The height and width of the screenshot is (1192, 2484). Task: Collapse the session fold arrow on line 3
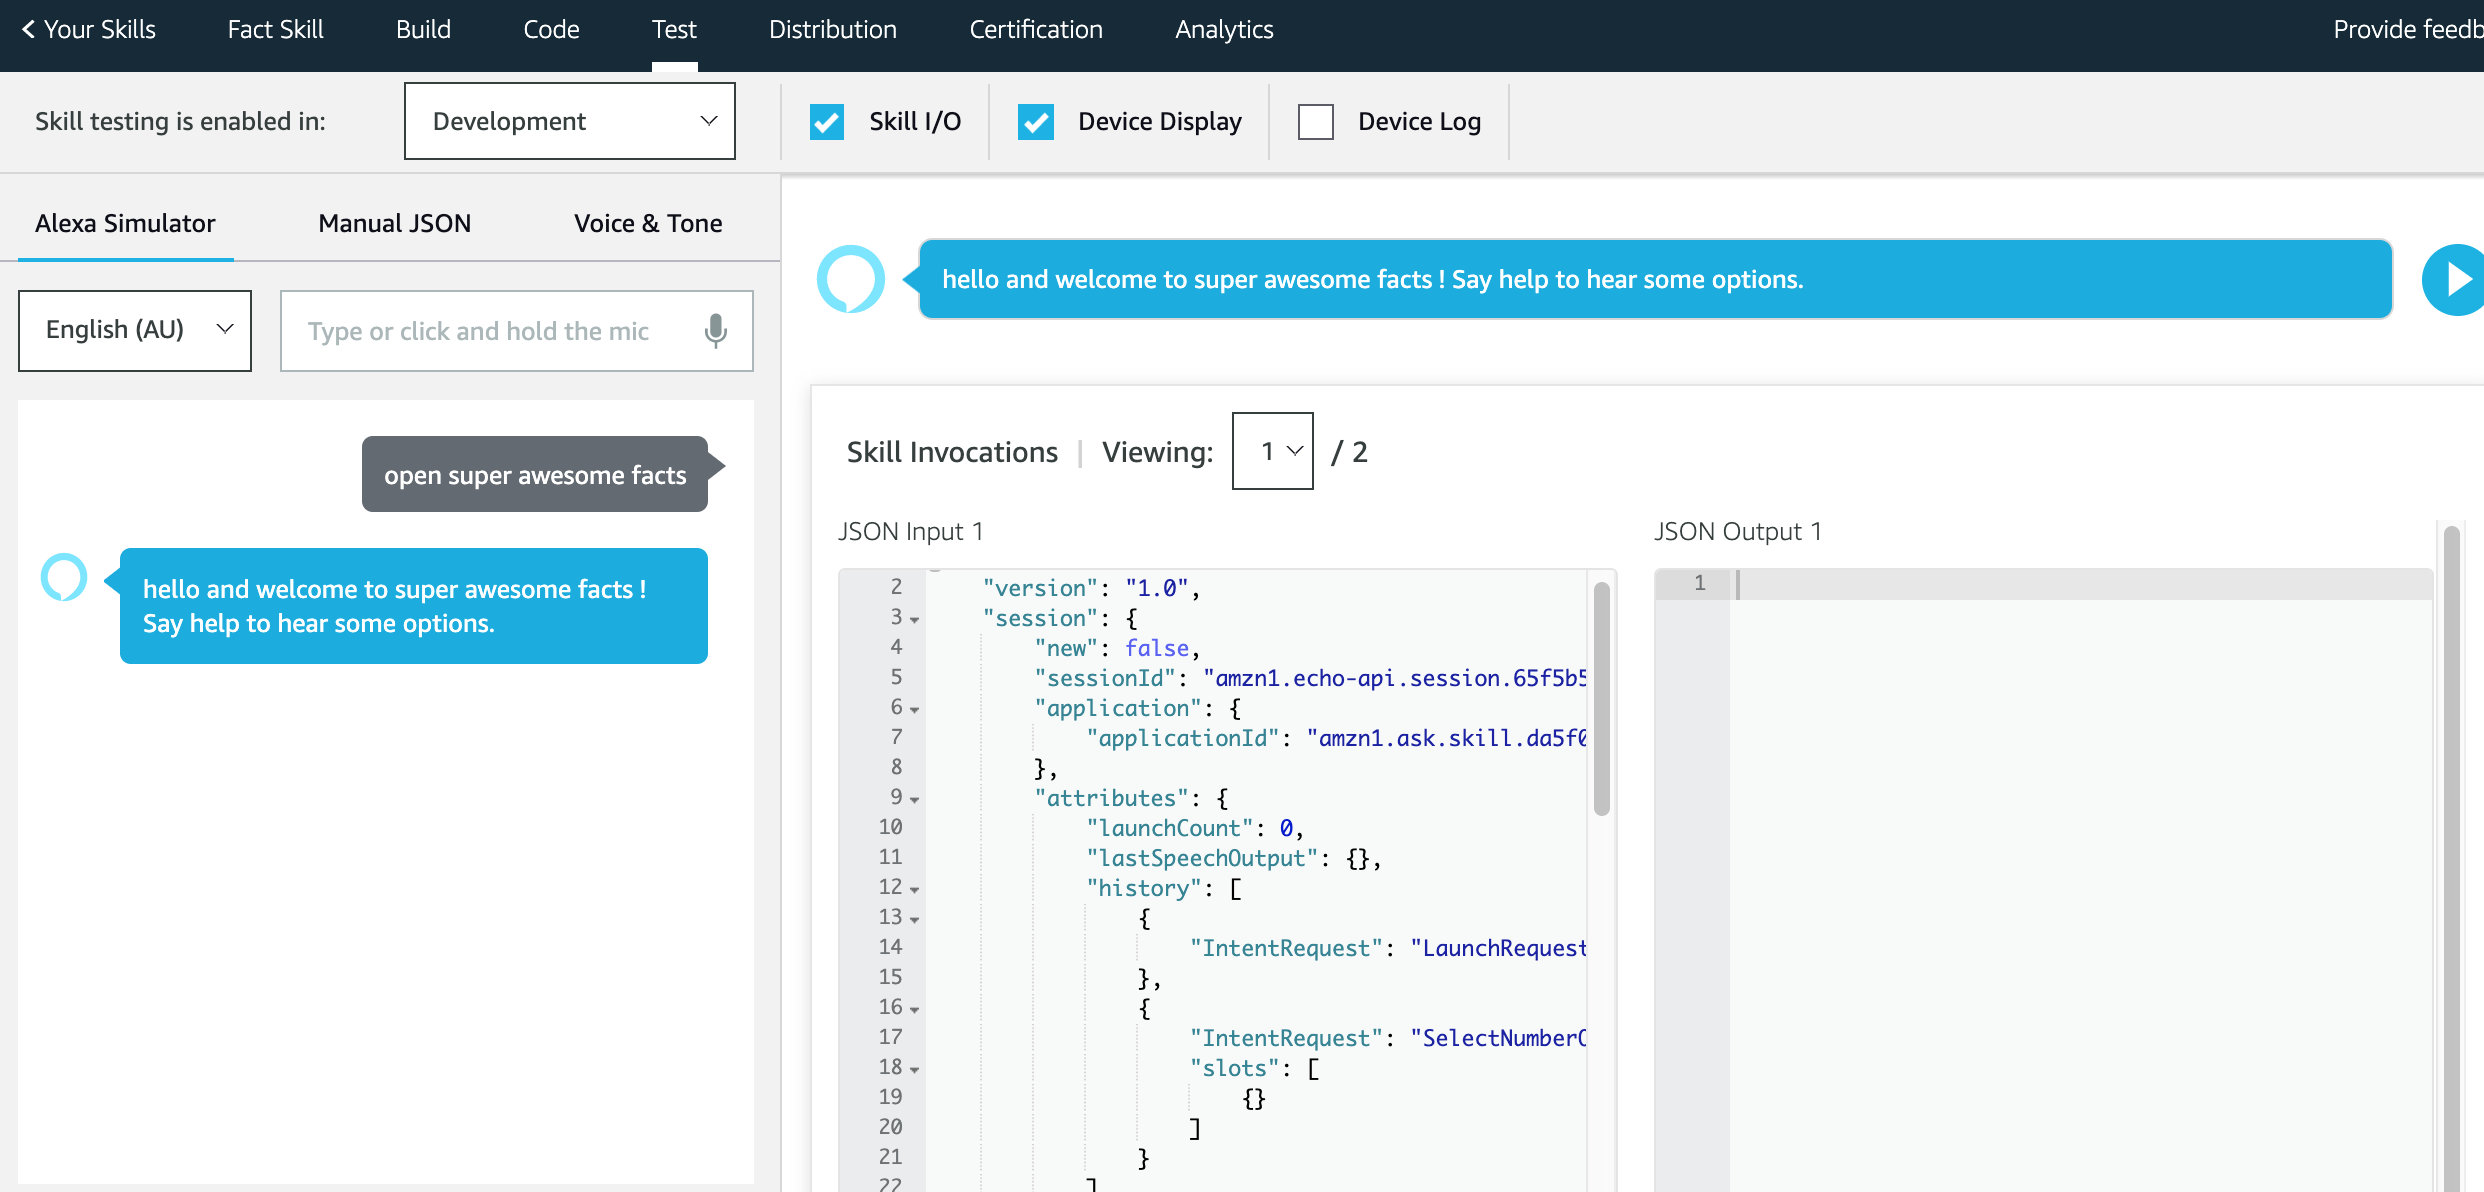(914, 620)
